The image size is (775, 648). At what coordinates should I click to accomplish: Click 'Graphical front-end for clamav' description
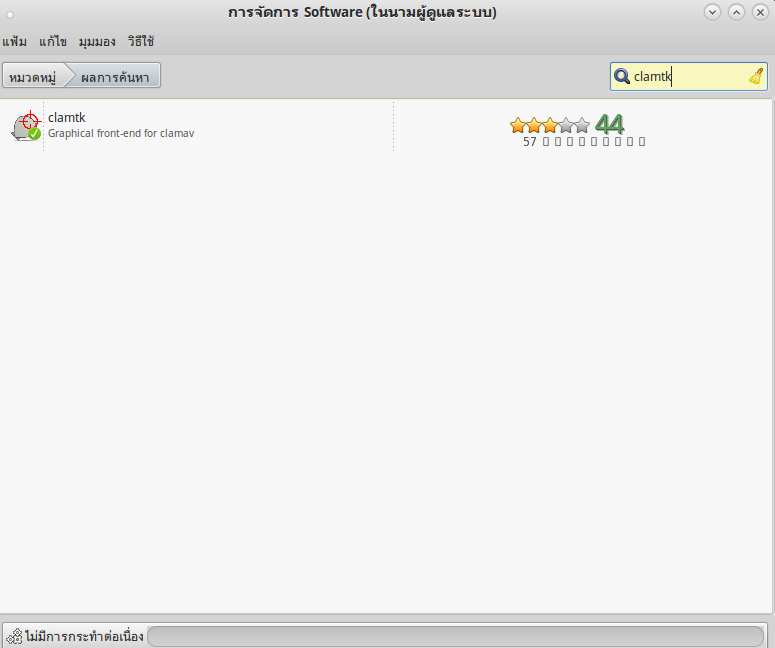(121, 133)
